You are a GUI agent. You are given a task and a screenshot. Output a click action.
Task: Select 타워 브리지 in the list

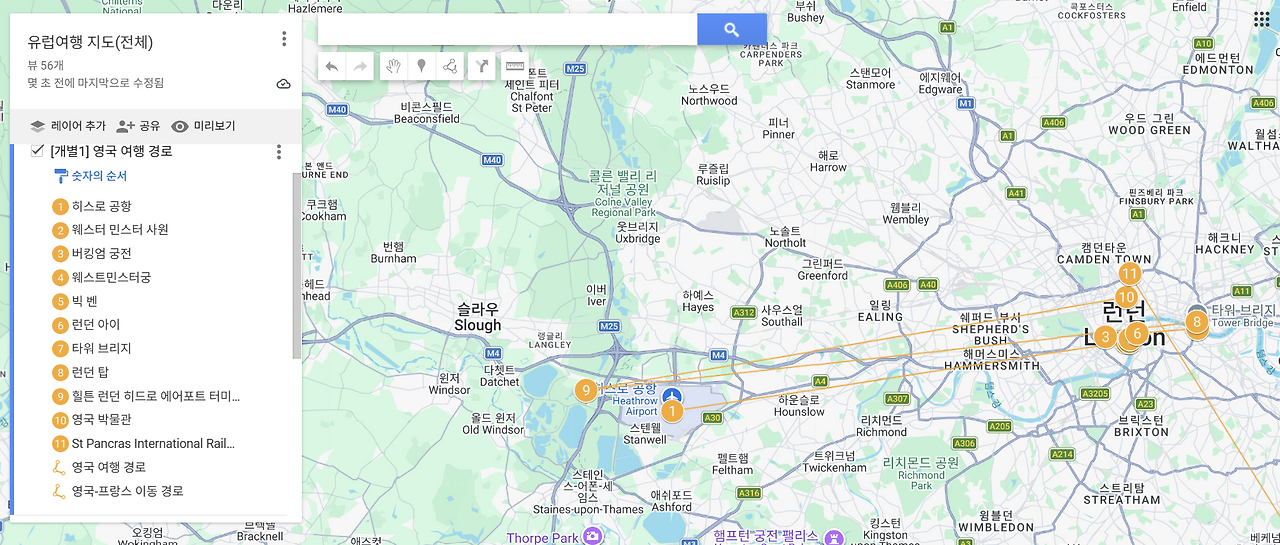pyautogui.click(x=101, y=349)
